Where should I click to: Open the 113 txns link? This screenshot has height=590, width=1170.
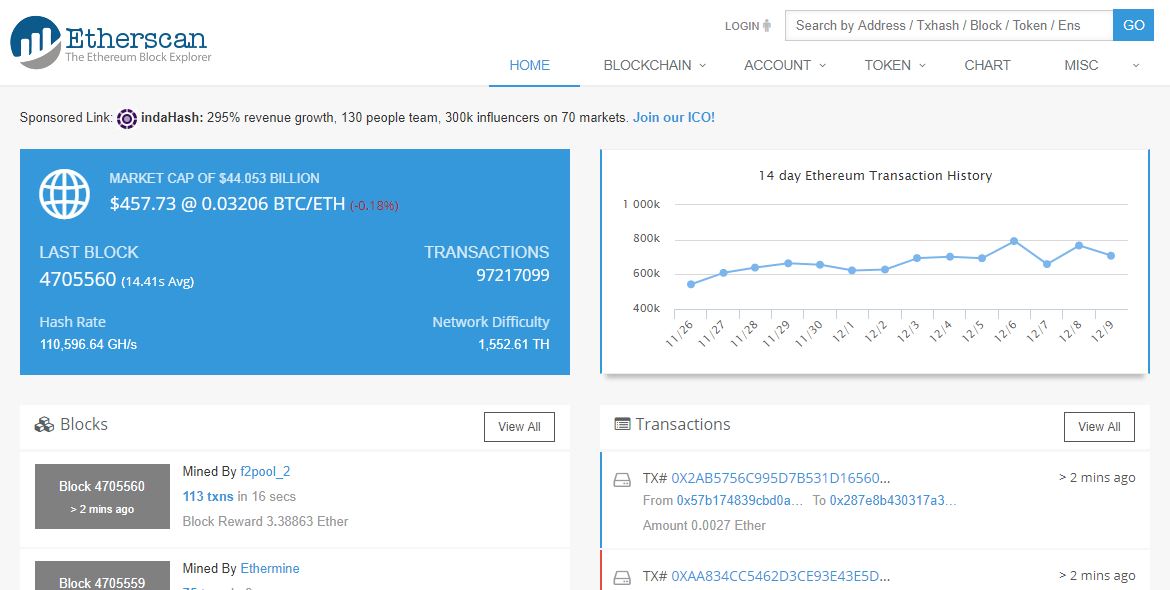point(208,496)
